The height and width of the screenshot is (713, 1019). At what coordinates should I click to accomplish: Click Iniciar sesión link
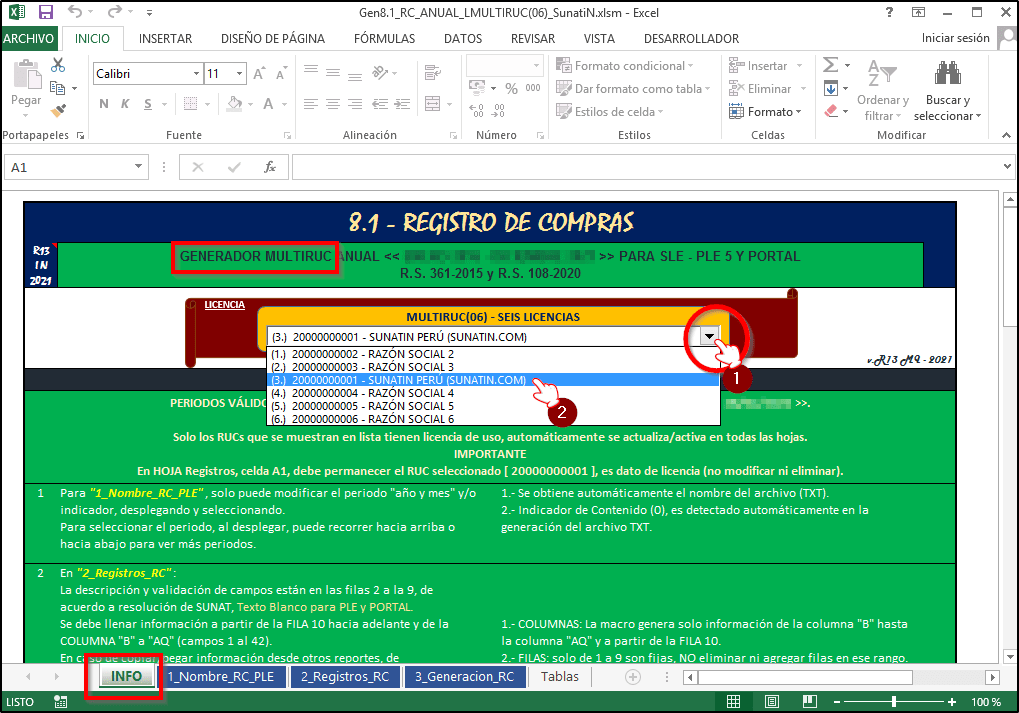[955, 39]
